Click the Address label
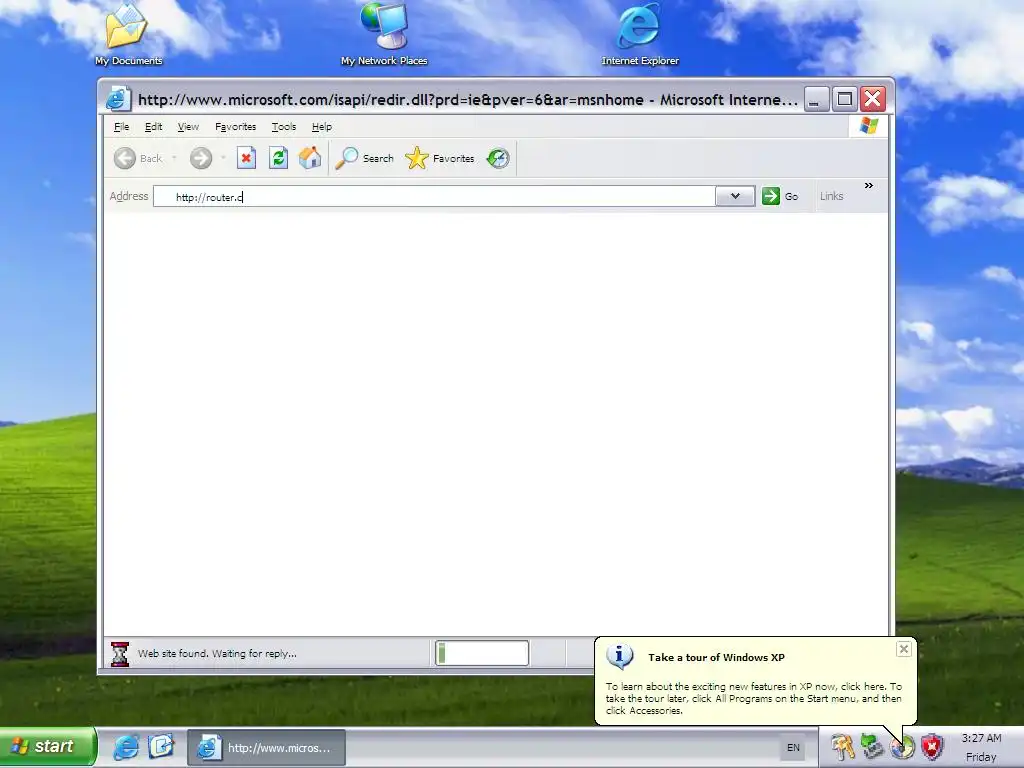 [x=129, y=196]
